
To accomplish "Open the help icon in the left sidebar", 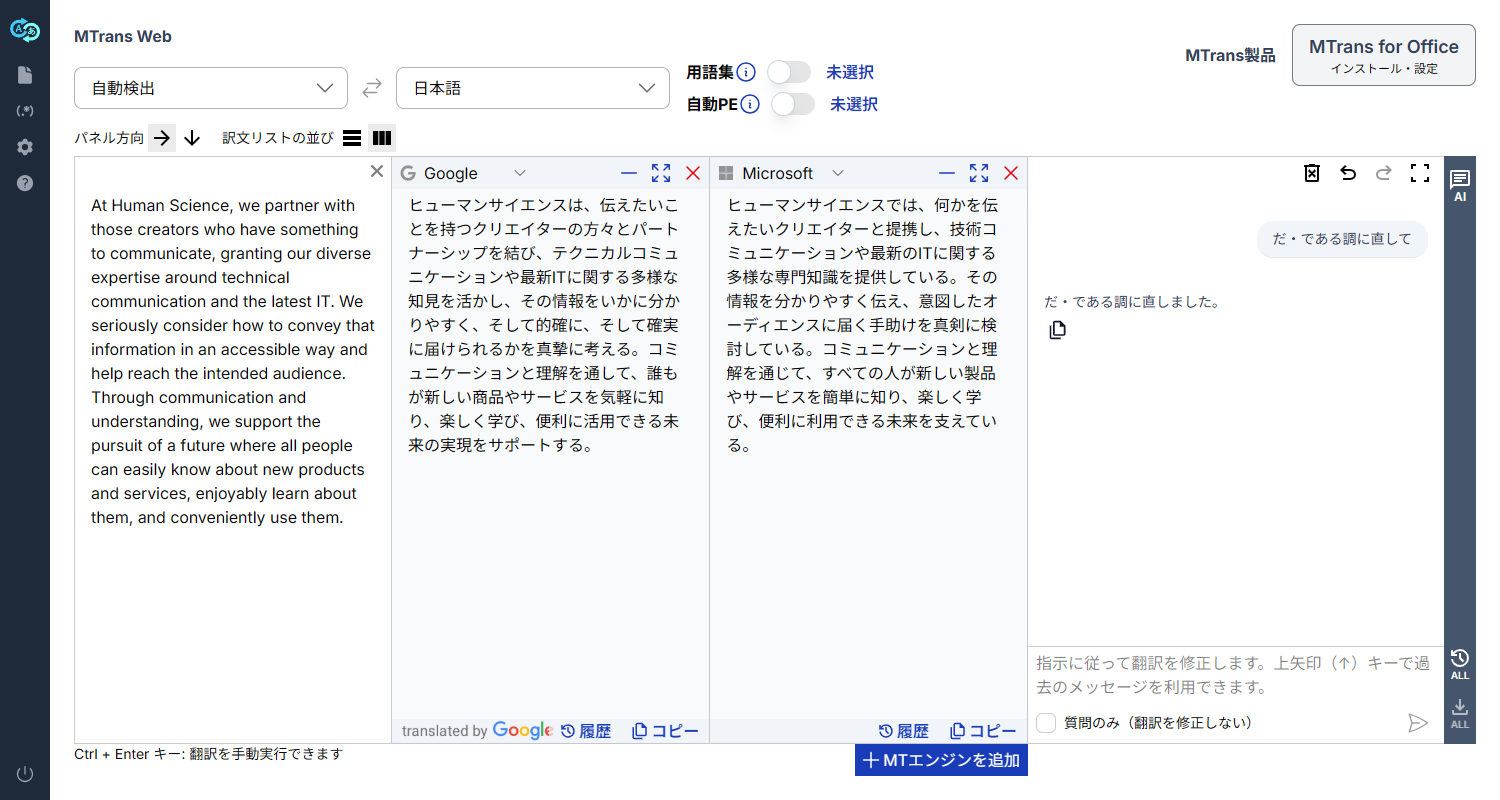I will click(25, 182).
